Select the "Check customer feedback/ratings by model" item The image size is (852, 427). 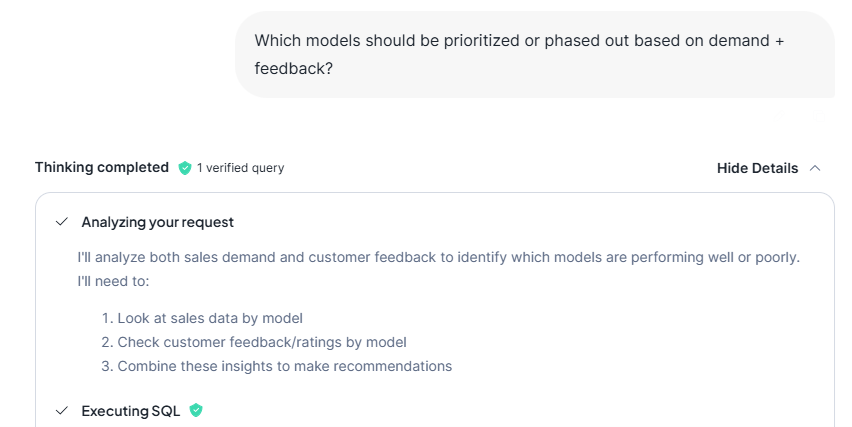coord(262,342)
